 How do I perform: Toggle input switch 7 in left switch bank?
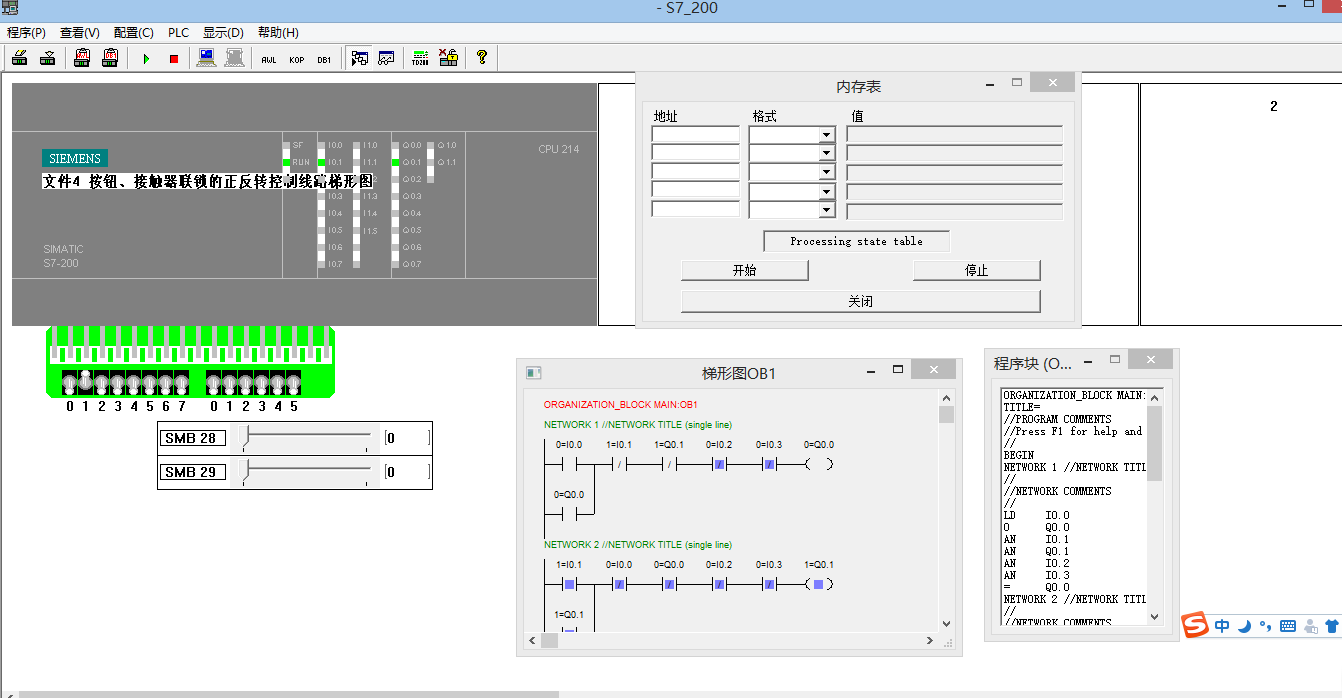tap(181, 384)
